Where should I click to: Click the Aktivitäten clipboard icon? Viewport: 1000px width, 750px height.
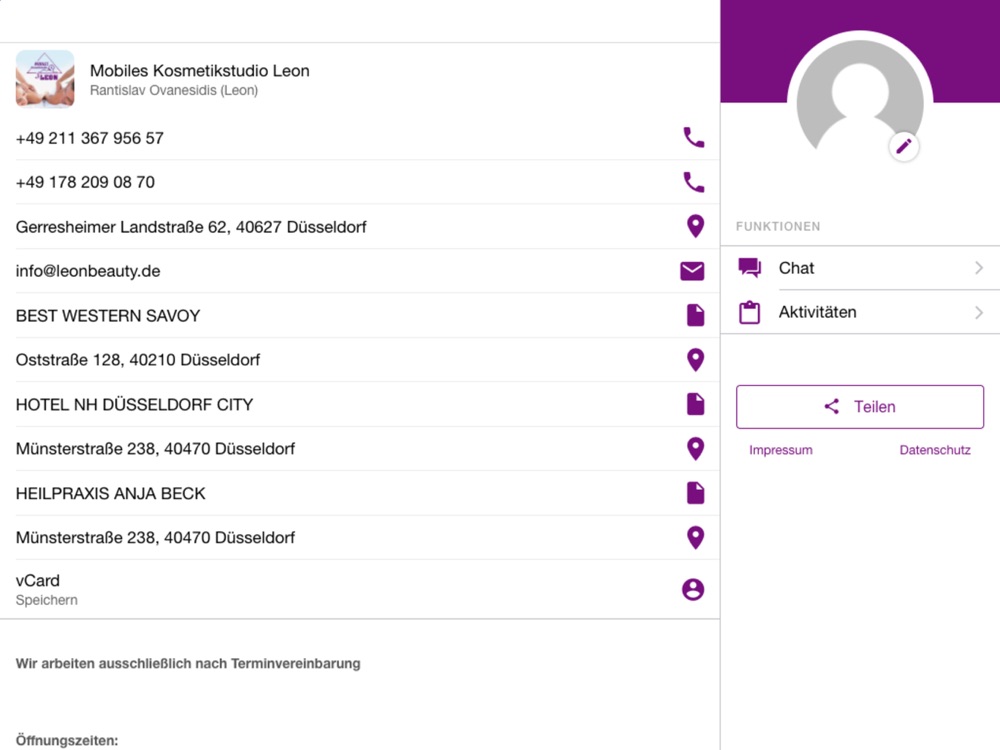[749, 312]
